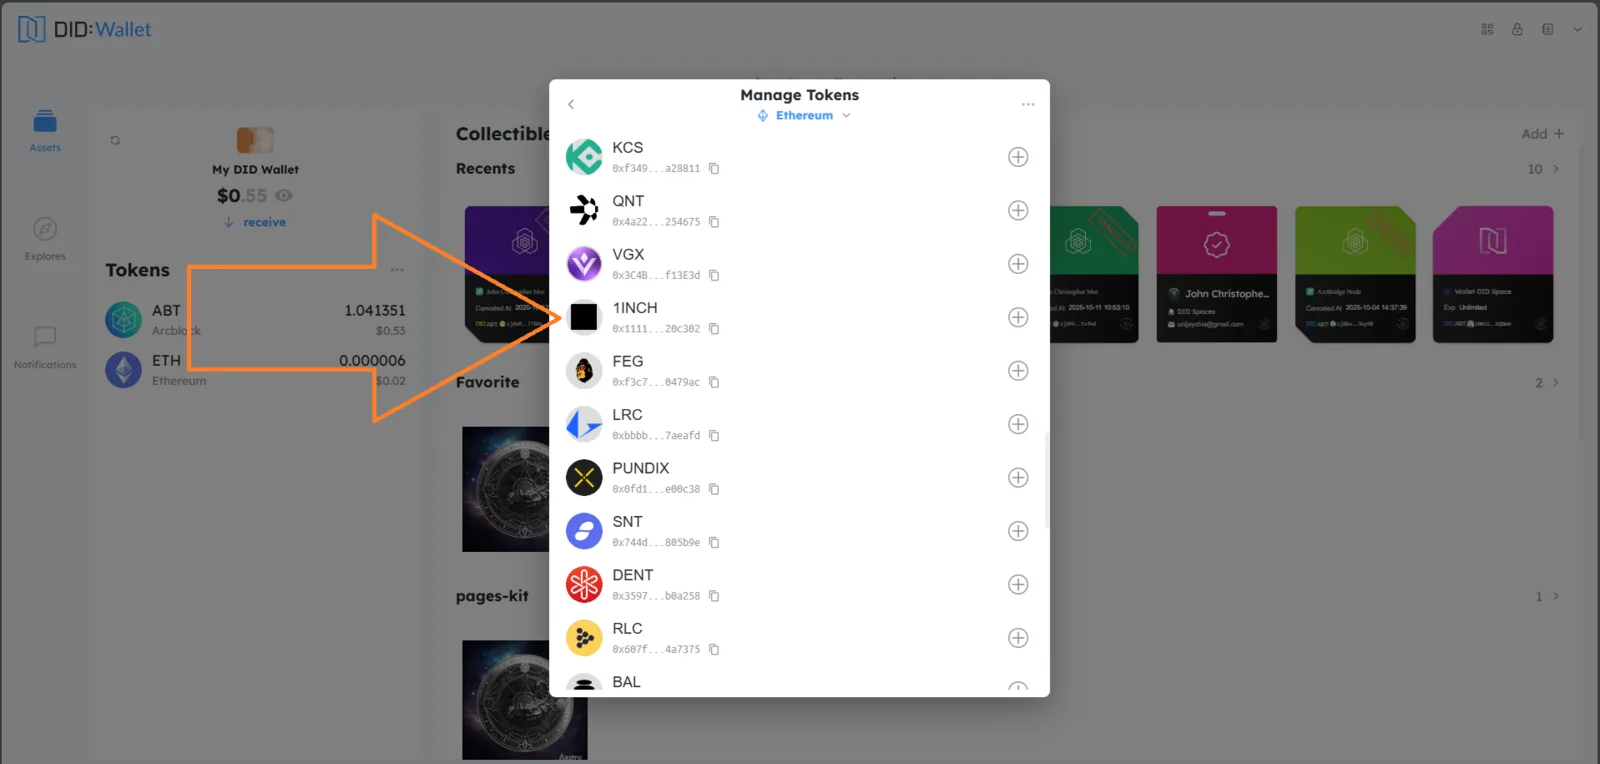
Task: Add the QNT token
Action: [x=1018, y=210]
